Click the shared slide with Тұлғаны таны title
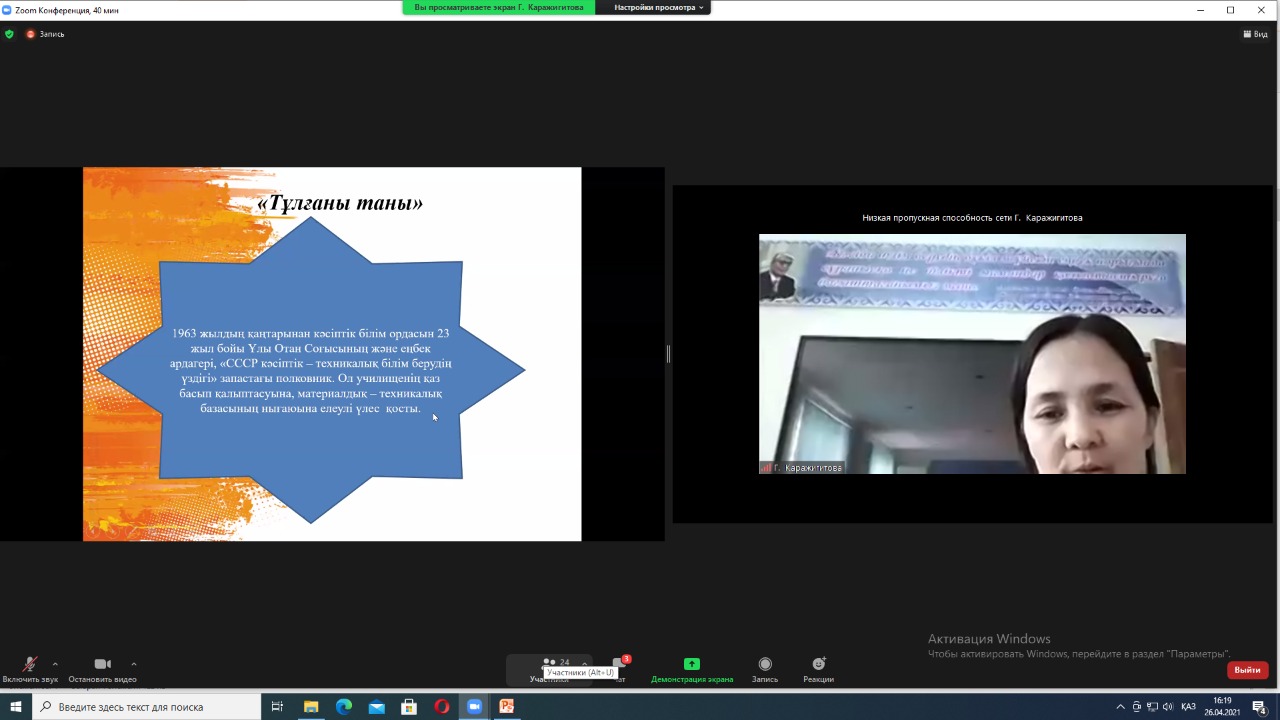 click(x=332, y=354)
